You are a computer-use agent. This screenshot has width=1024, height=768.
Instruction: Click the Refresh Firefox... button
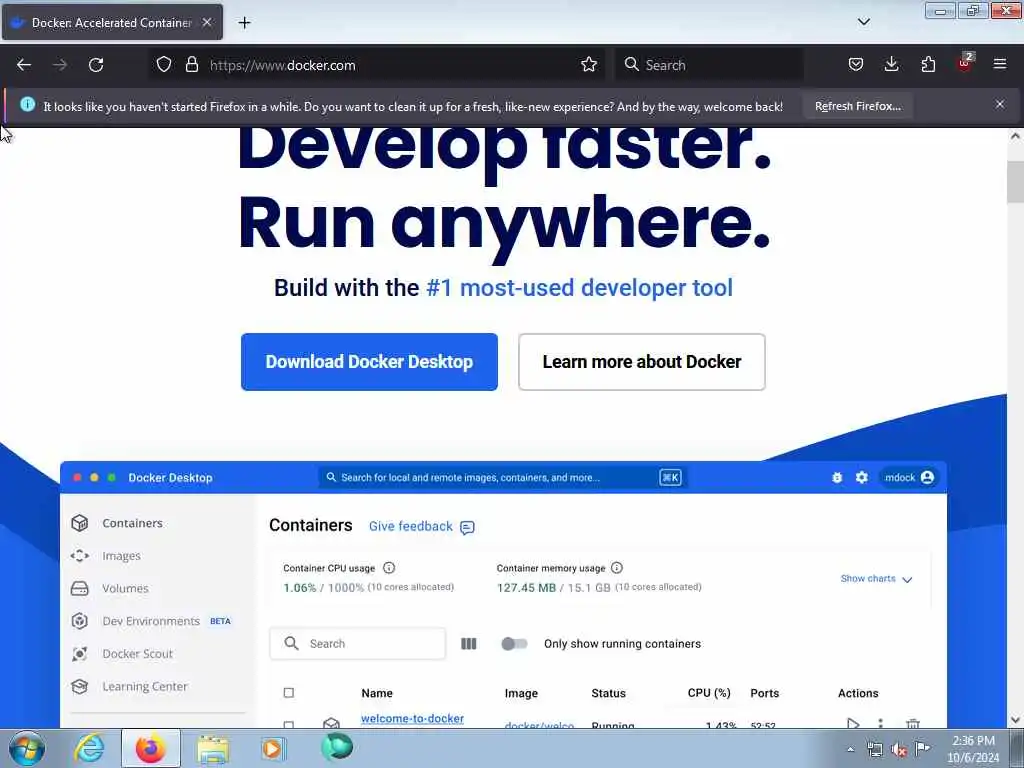pos(857,106)
